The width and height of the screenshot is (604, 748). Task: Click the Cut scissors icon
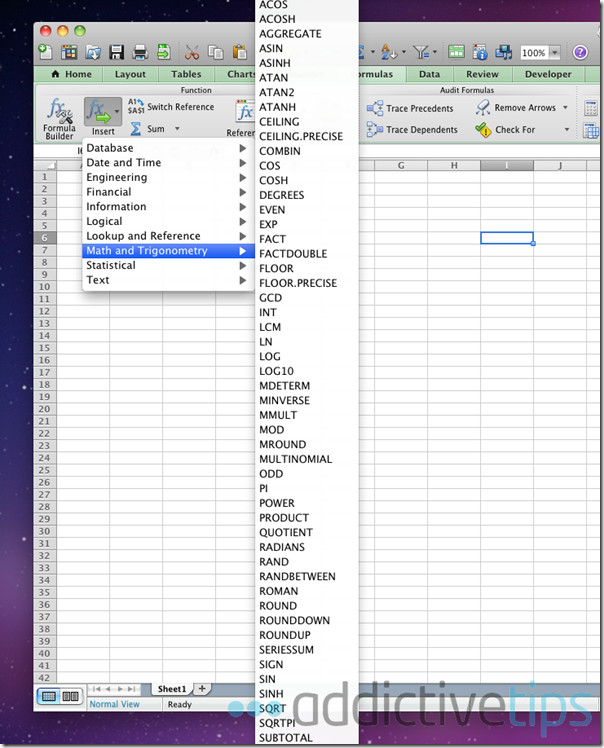coord(192,52)
